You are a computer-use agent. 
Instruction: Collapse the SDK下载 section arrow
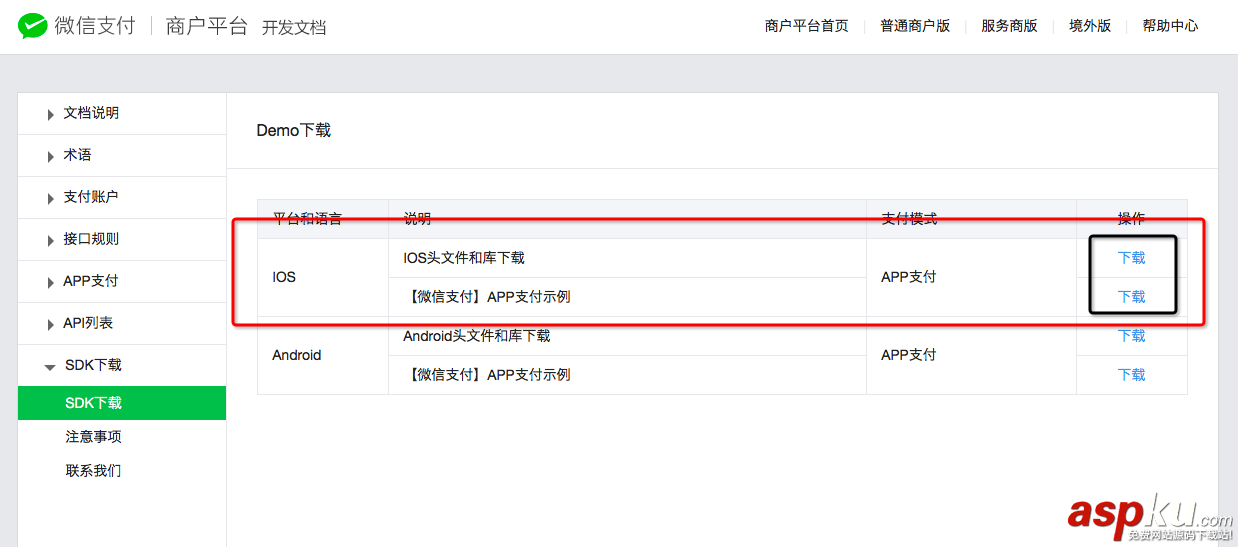(x=50, y=367)
